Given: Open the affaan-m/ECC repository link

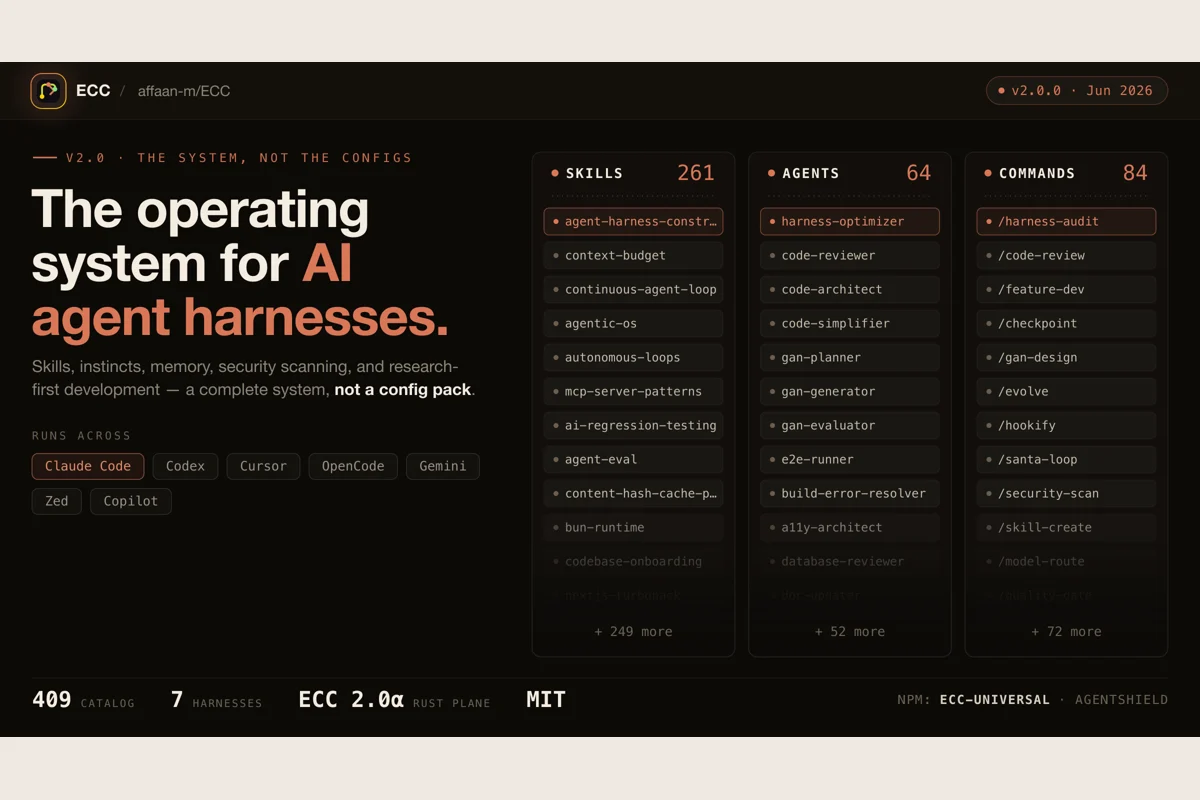Looking at the screenshot, I should click(x=184, y=91).
